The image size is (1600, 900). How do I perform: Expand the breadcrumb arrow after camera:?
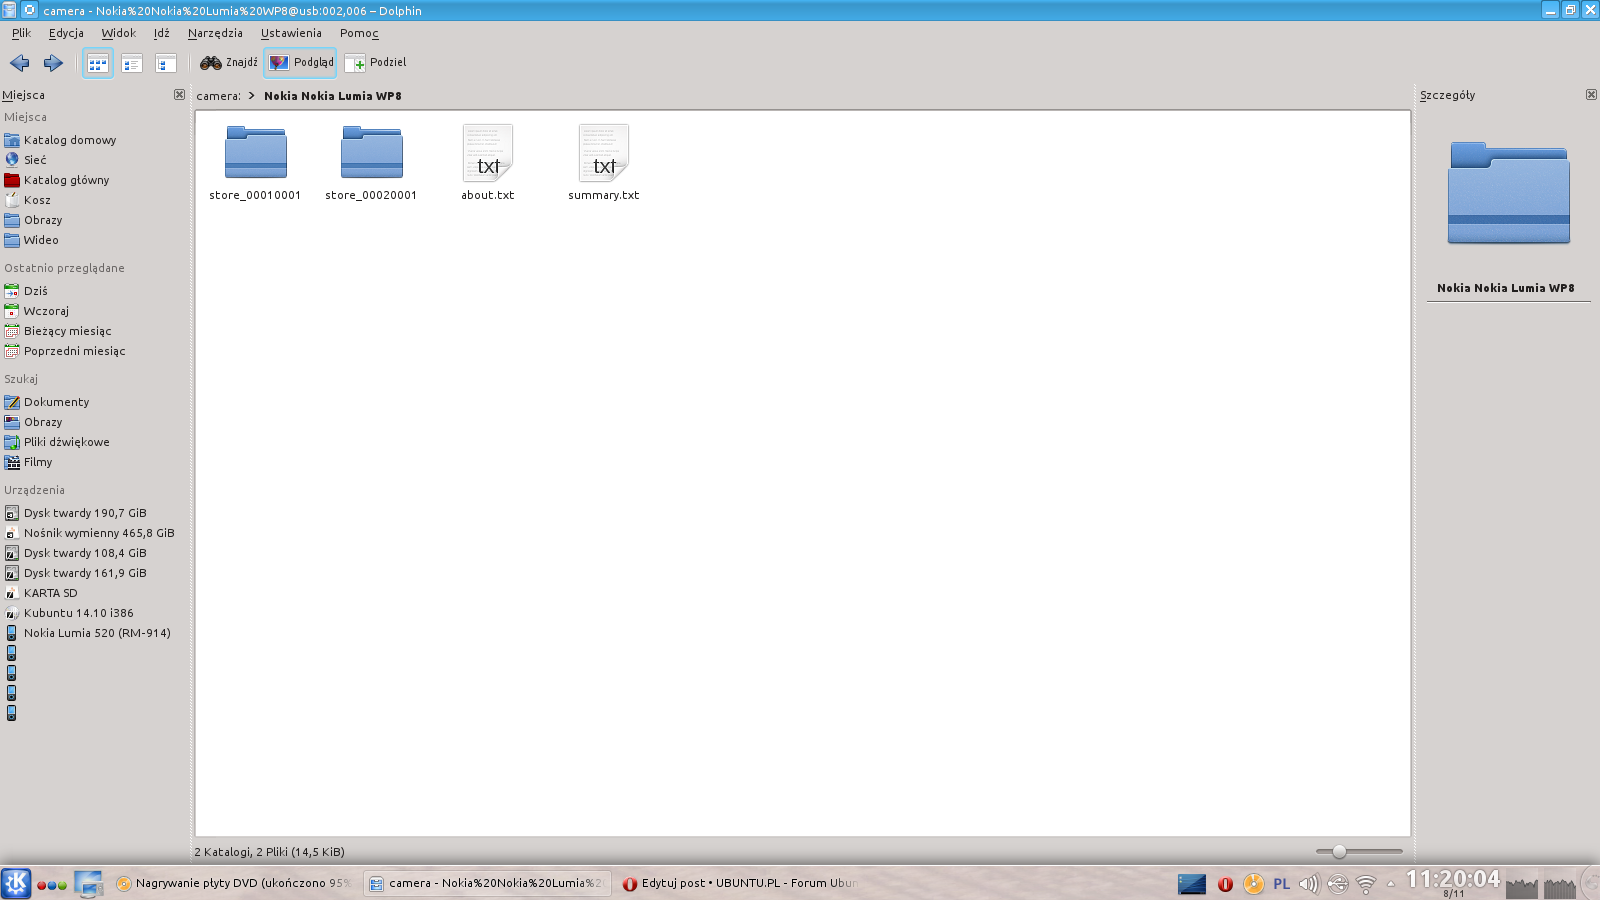[x=252, y=96]
